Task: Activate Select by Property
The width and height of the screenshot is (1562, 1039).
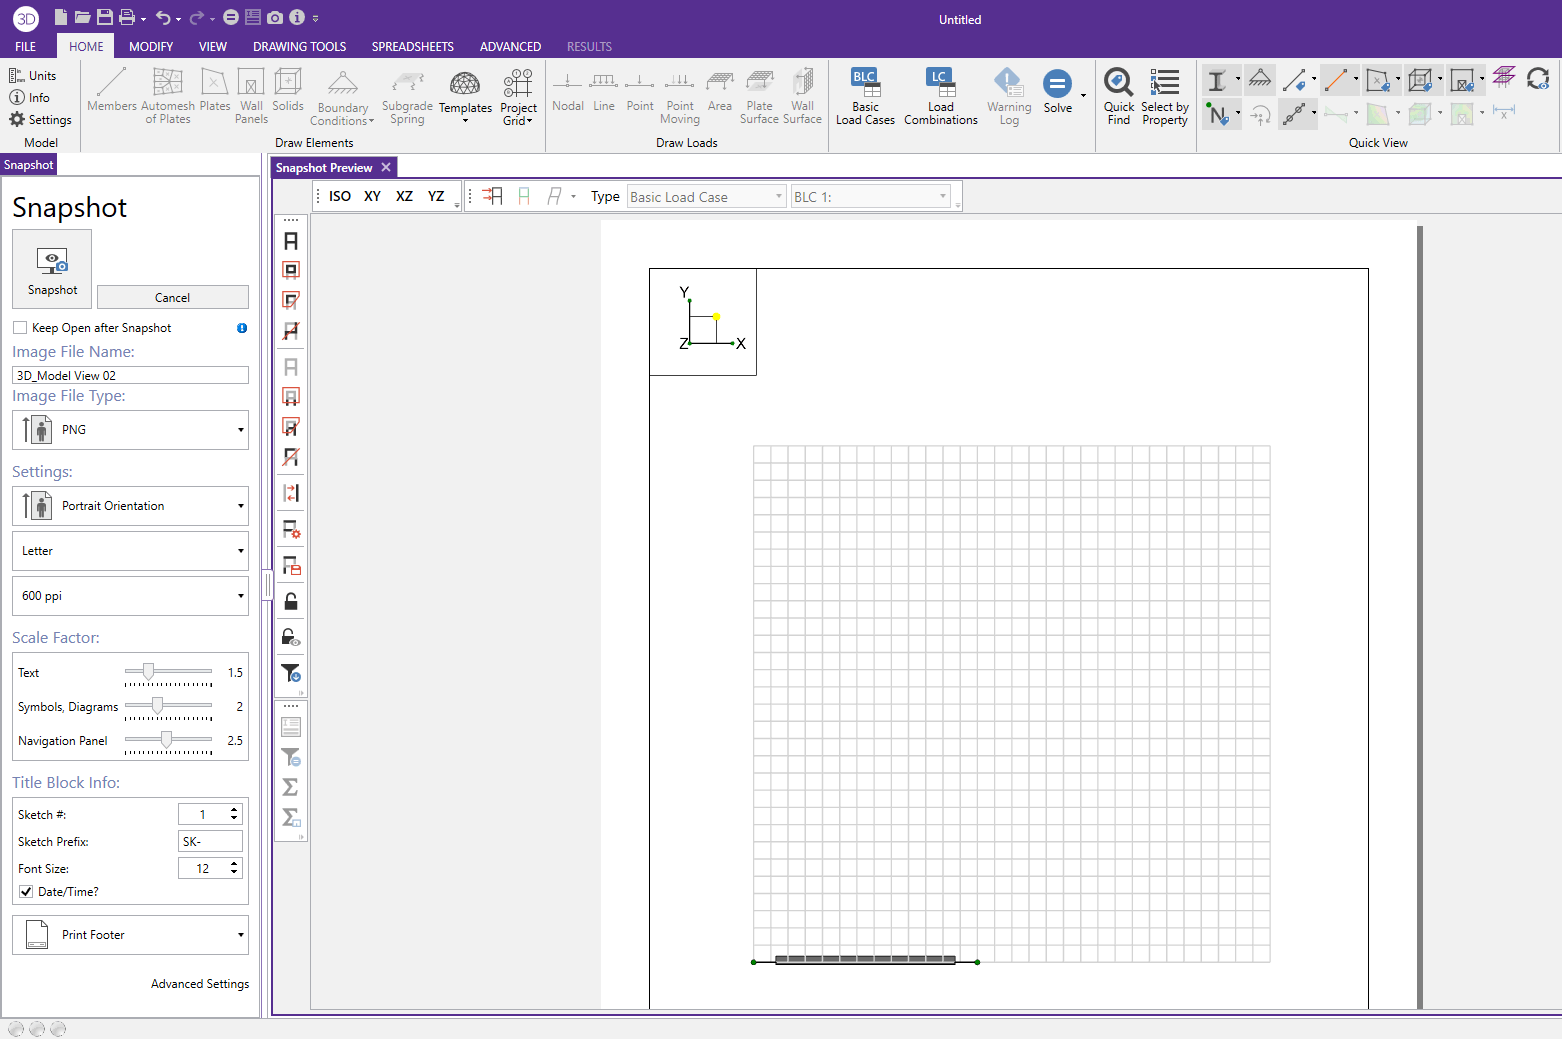Action: point(1164,97)
